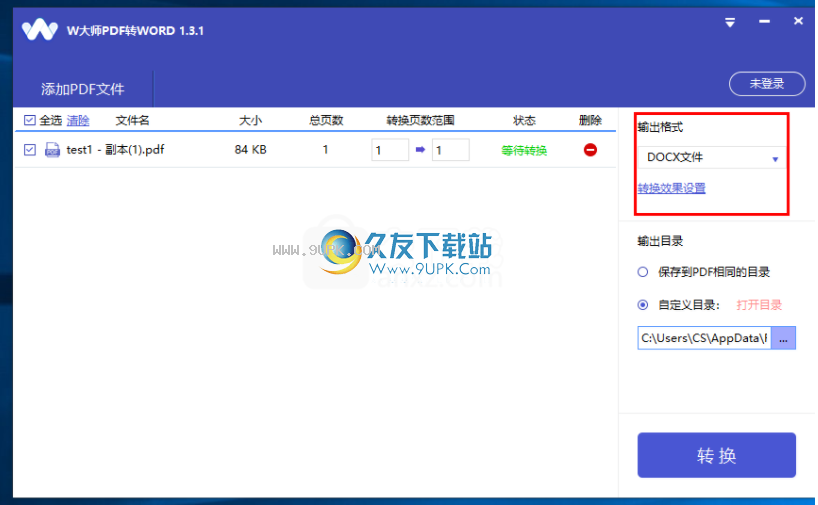Image resolution: width=818 pixels, height=505 pixels.
Task: Click the 打开目录 open folder link
Action: [x=759, y=305]
